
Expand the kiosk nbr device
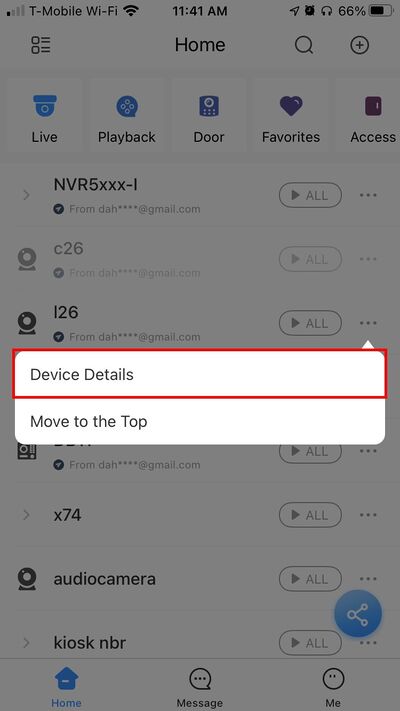coord(26,643)
